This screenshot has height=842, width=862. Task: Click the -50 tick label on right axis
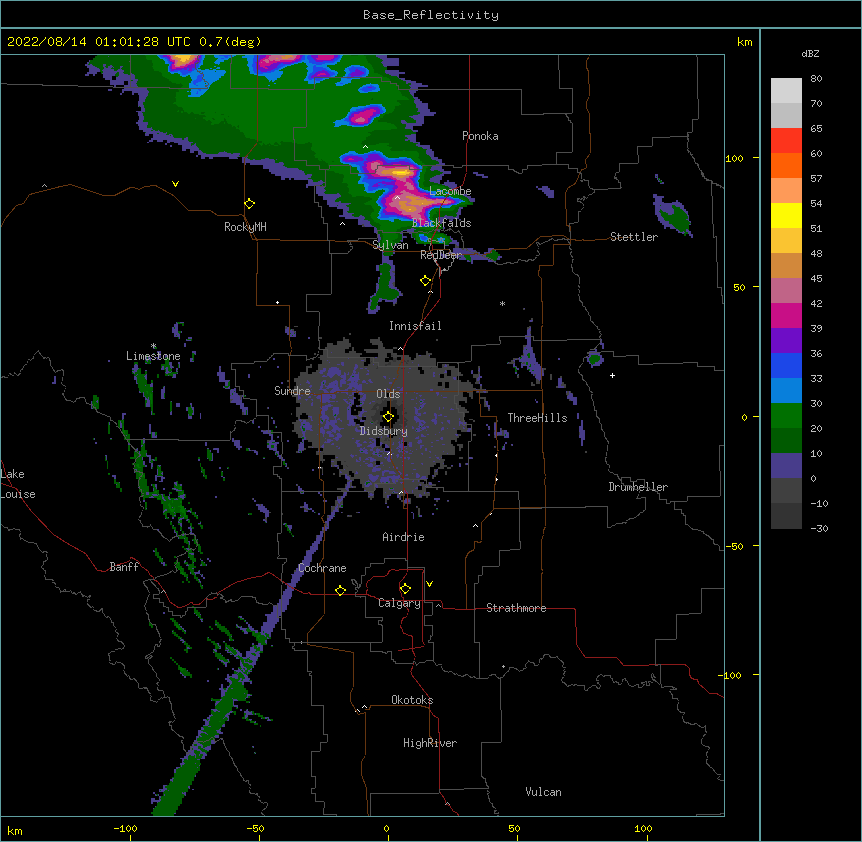click(734, 546)
